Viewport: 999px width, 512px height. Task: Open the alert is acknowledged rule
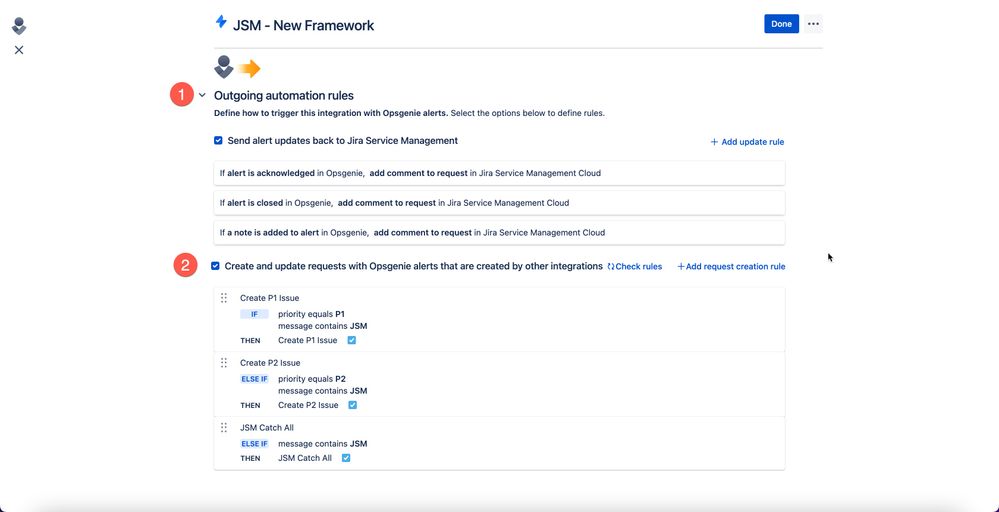pos(499,173)
